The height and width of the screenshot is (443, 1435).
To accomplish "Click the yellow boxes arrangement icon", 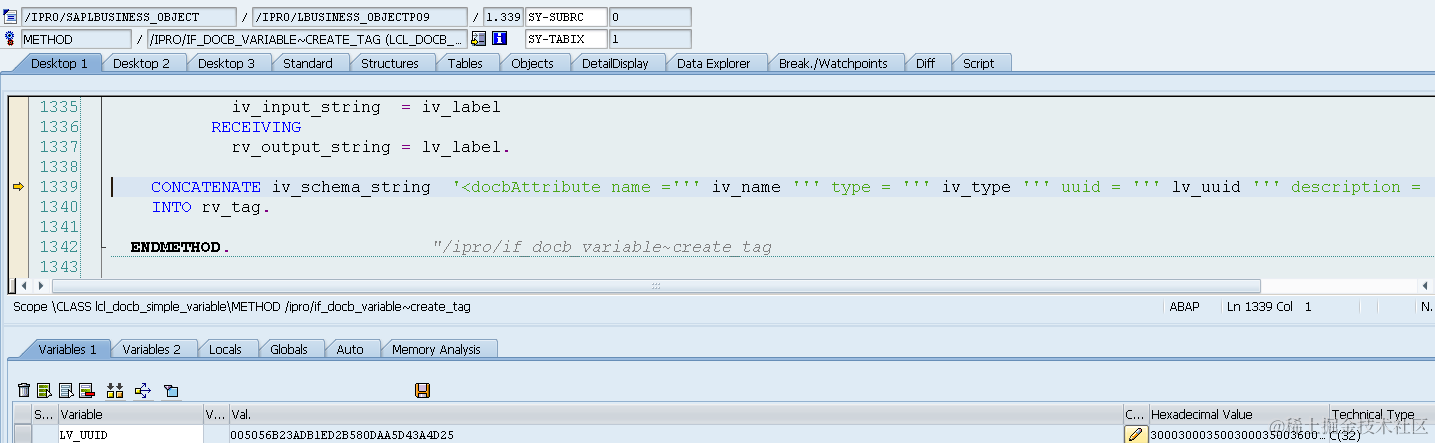I will (x=115, y=390).
